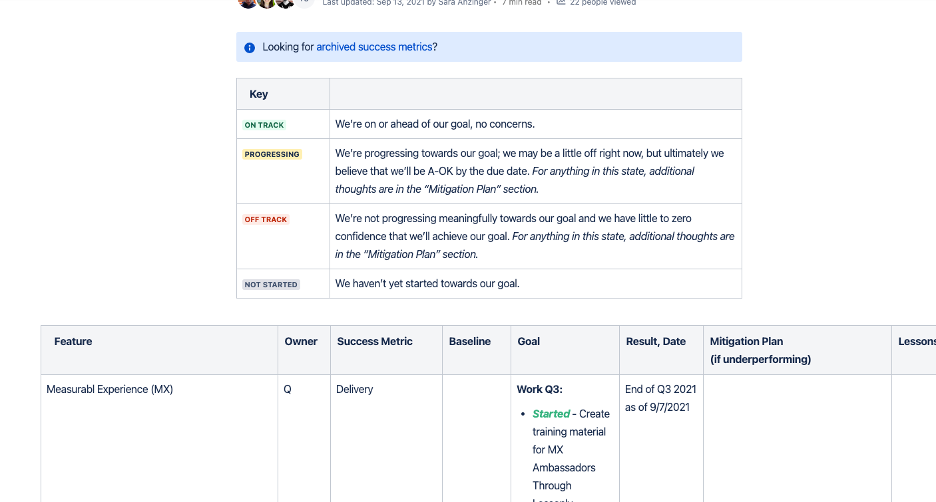Click the OFF TRACK description text
Screen dimensions: 936x502
[535, 236]
